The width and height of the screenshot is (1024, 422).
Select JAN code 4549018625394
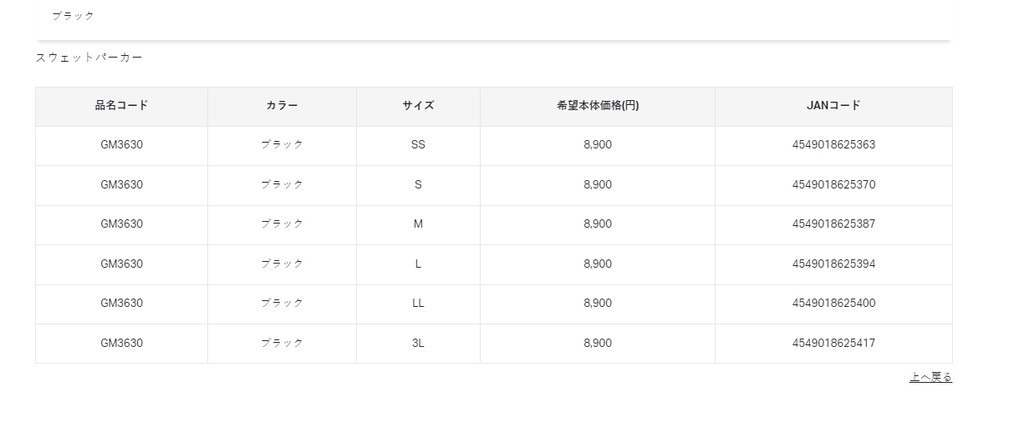pyautogui.click(x=833, y=264)
